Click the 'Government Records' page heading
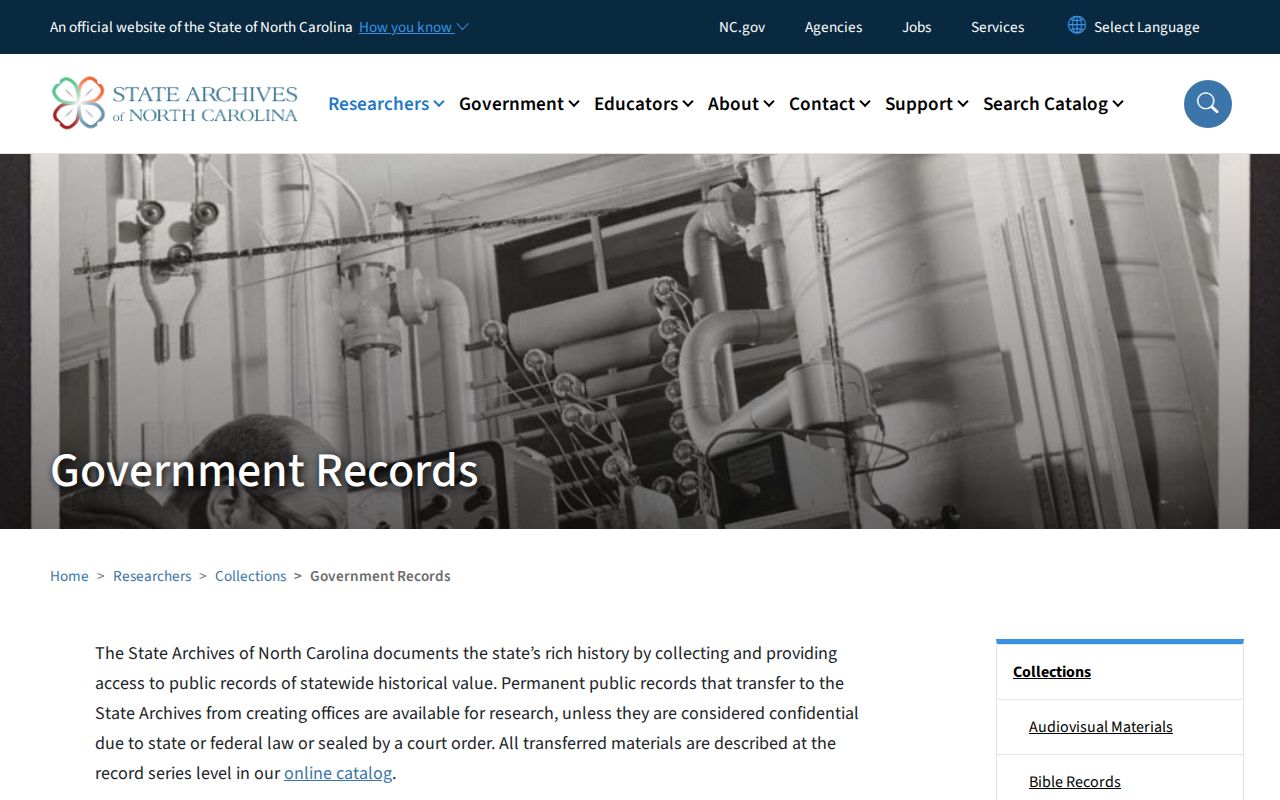The height and width of the screenshot is (800, 1280). 264,470
